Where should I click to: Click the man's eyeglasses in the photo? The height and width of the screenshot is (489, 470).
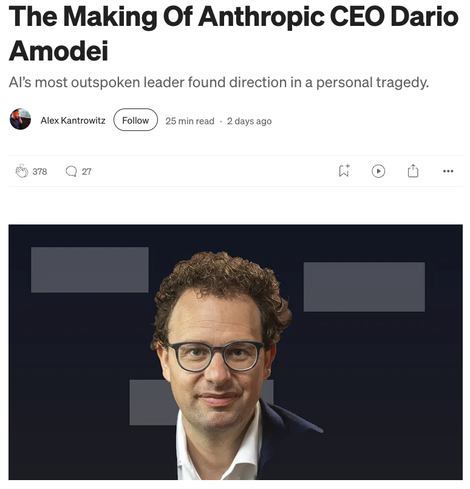(x=216, y=357)
